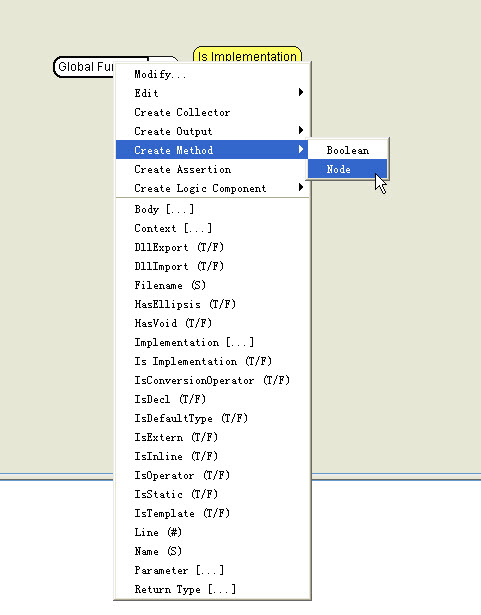The width and height of the screenshot is (481, 615).
Task: Choose Boolean in the Create Method submenu
Action: (348, 150)
